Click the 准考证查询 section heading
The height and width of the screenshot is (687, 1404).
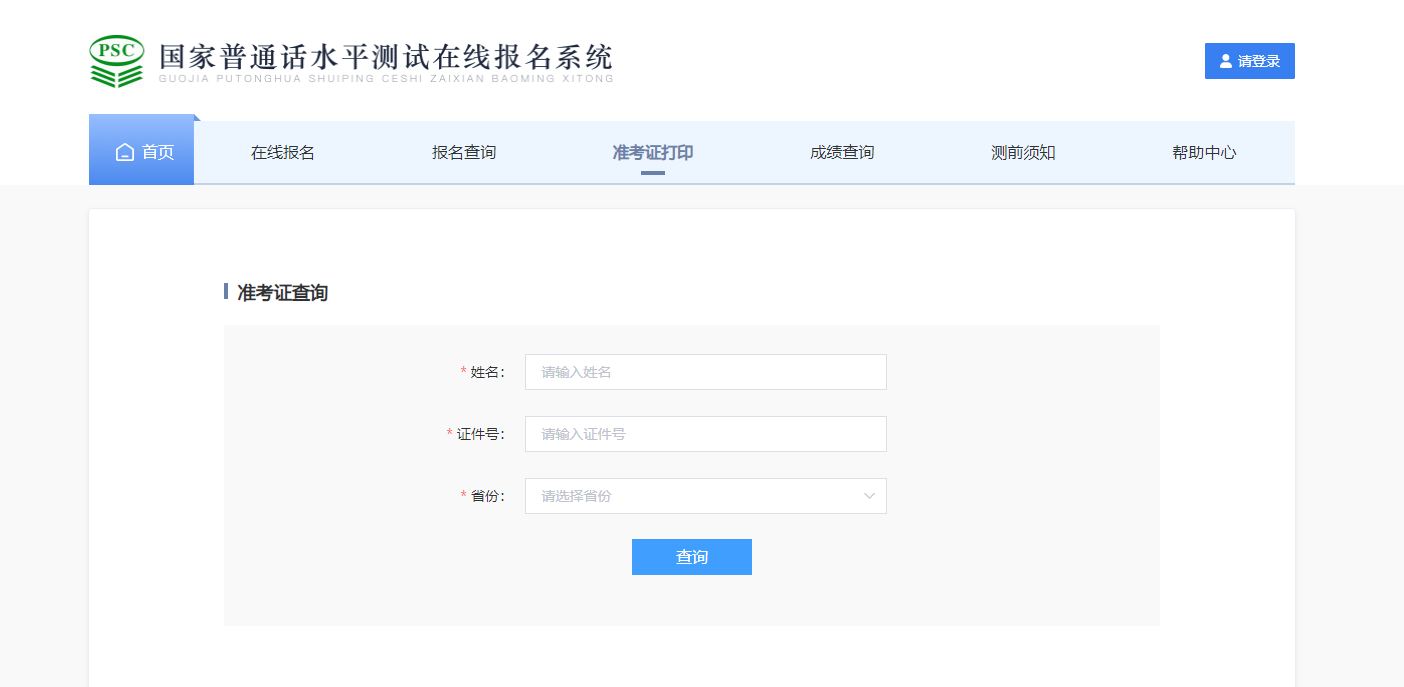click(x=282, y=293)
